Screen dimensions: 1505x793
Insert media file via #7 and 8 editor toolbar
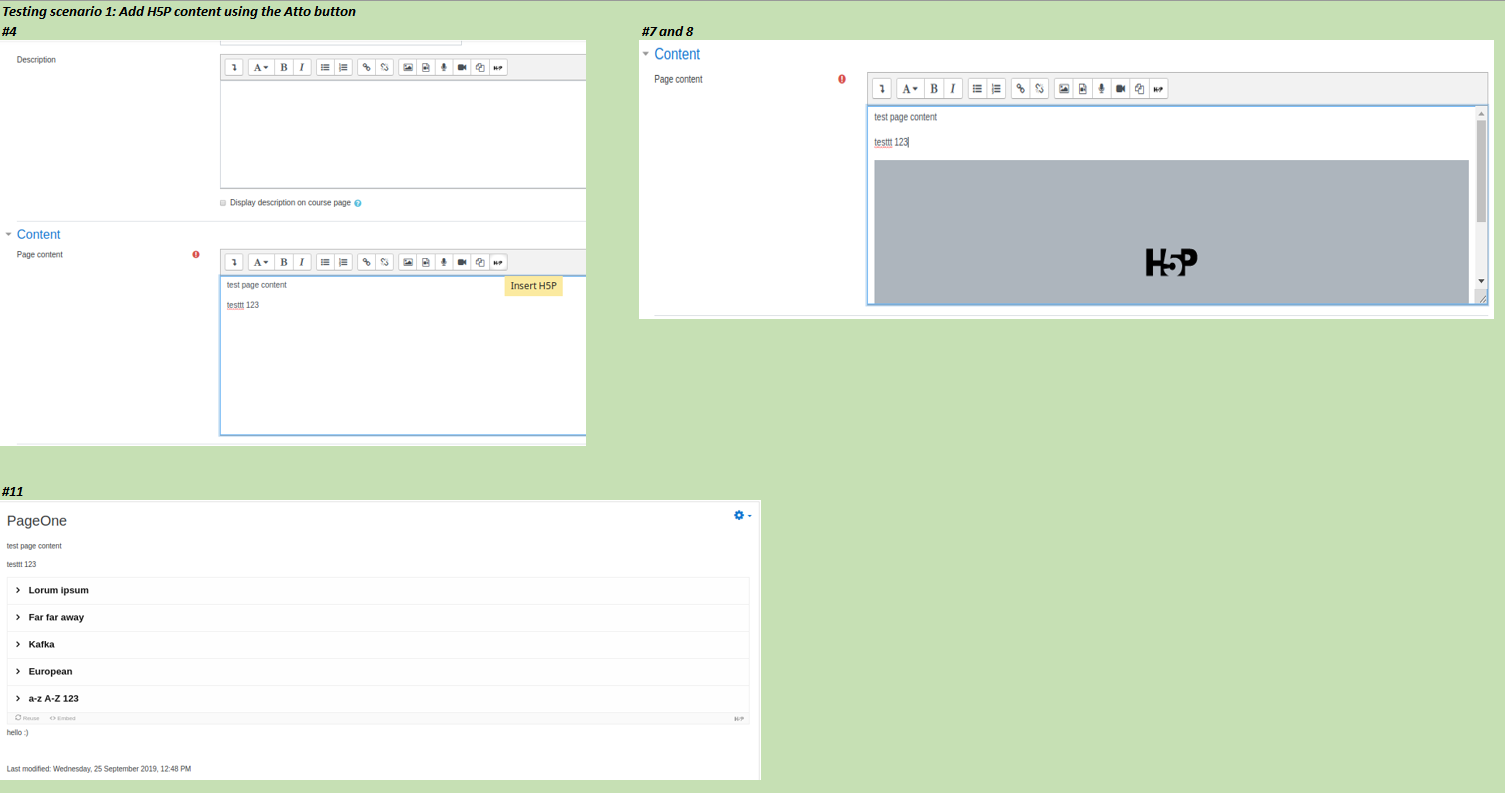[x=1083, y=89]
